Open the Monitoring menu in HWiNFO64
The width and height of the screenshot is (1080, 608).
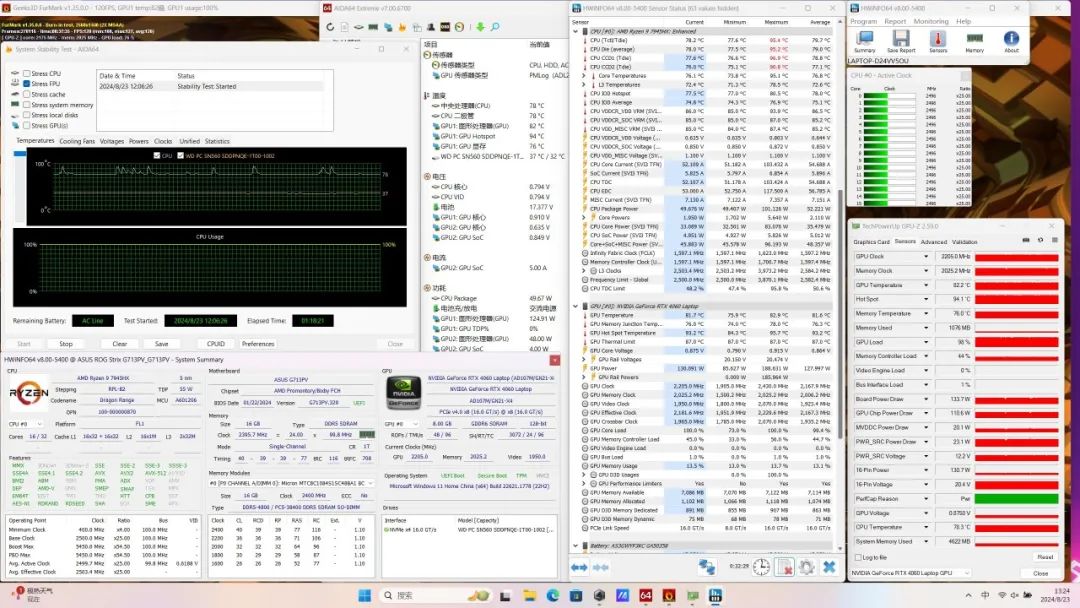tap(930, 21)
